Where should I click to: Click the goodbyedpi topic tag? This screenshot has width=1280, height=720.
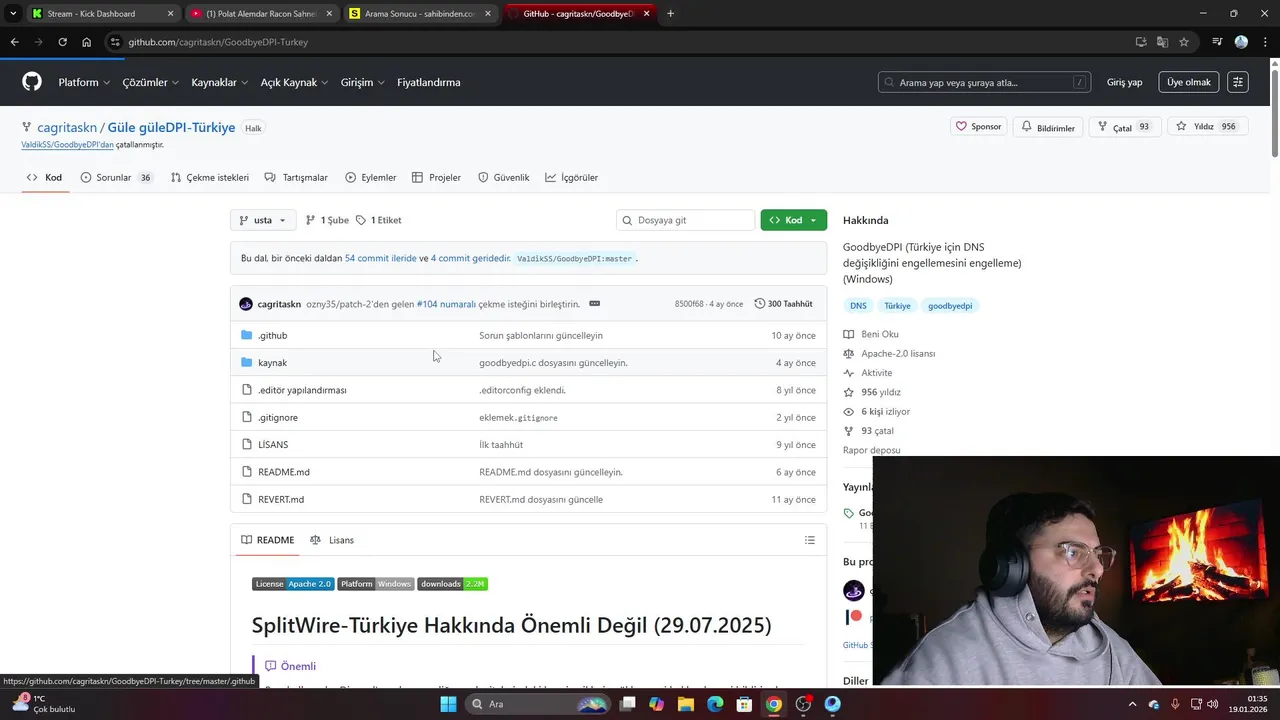coord(950,306)
